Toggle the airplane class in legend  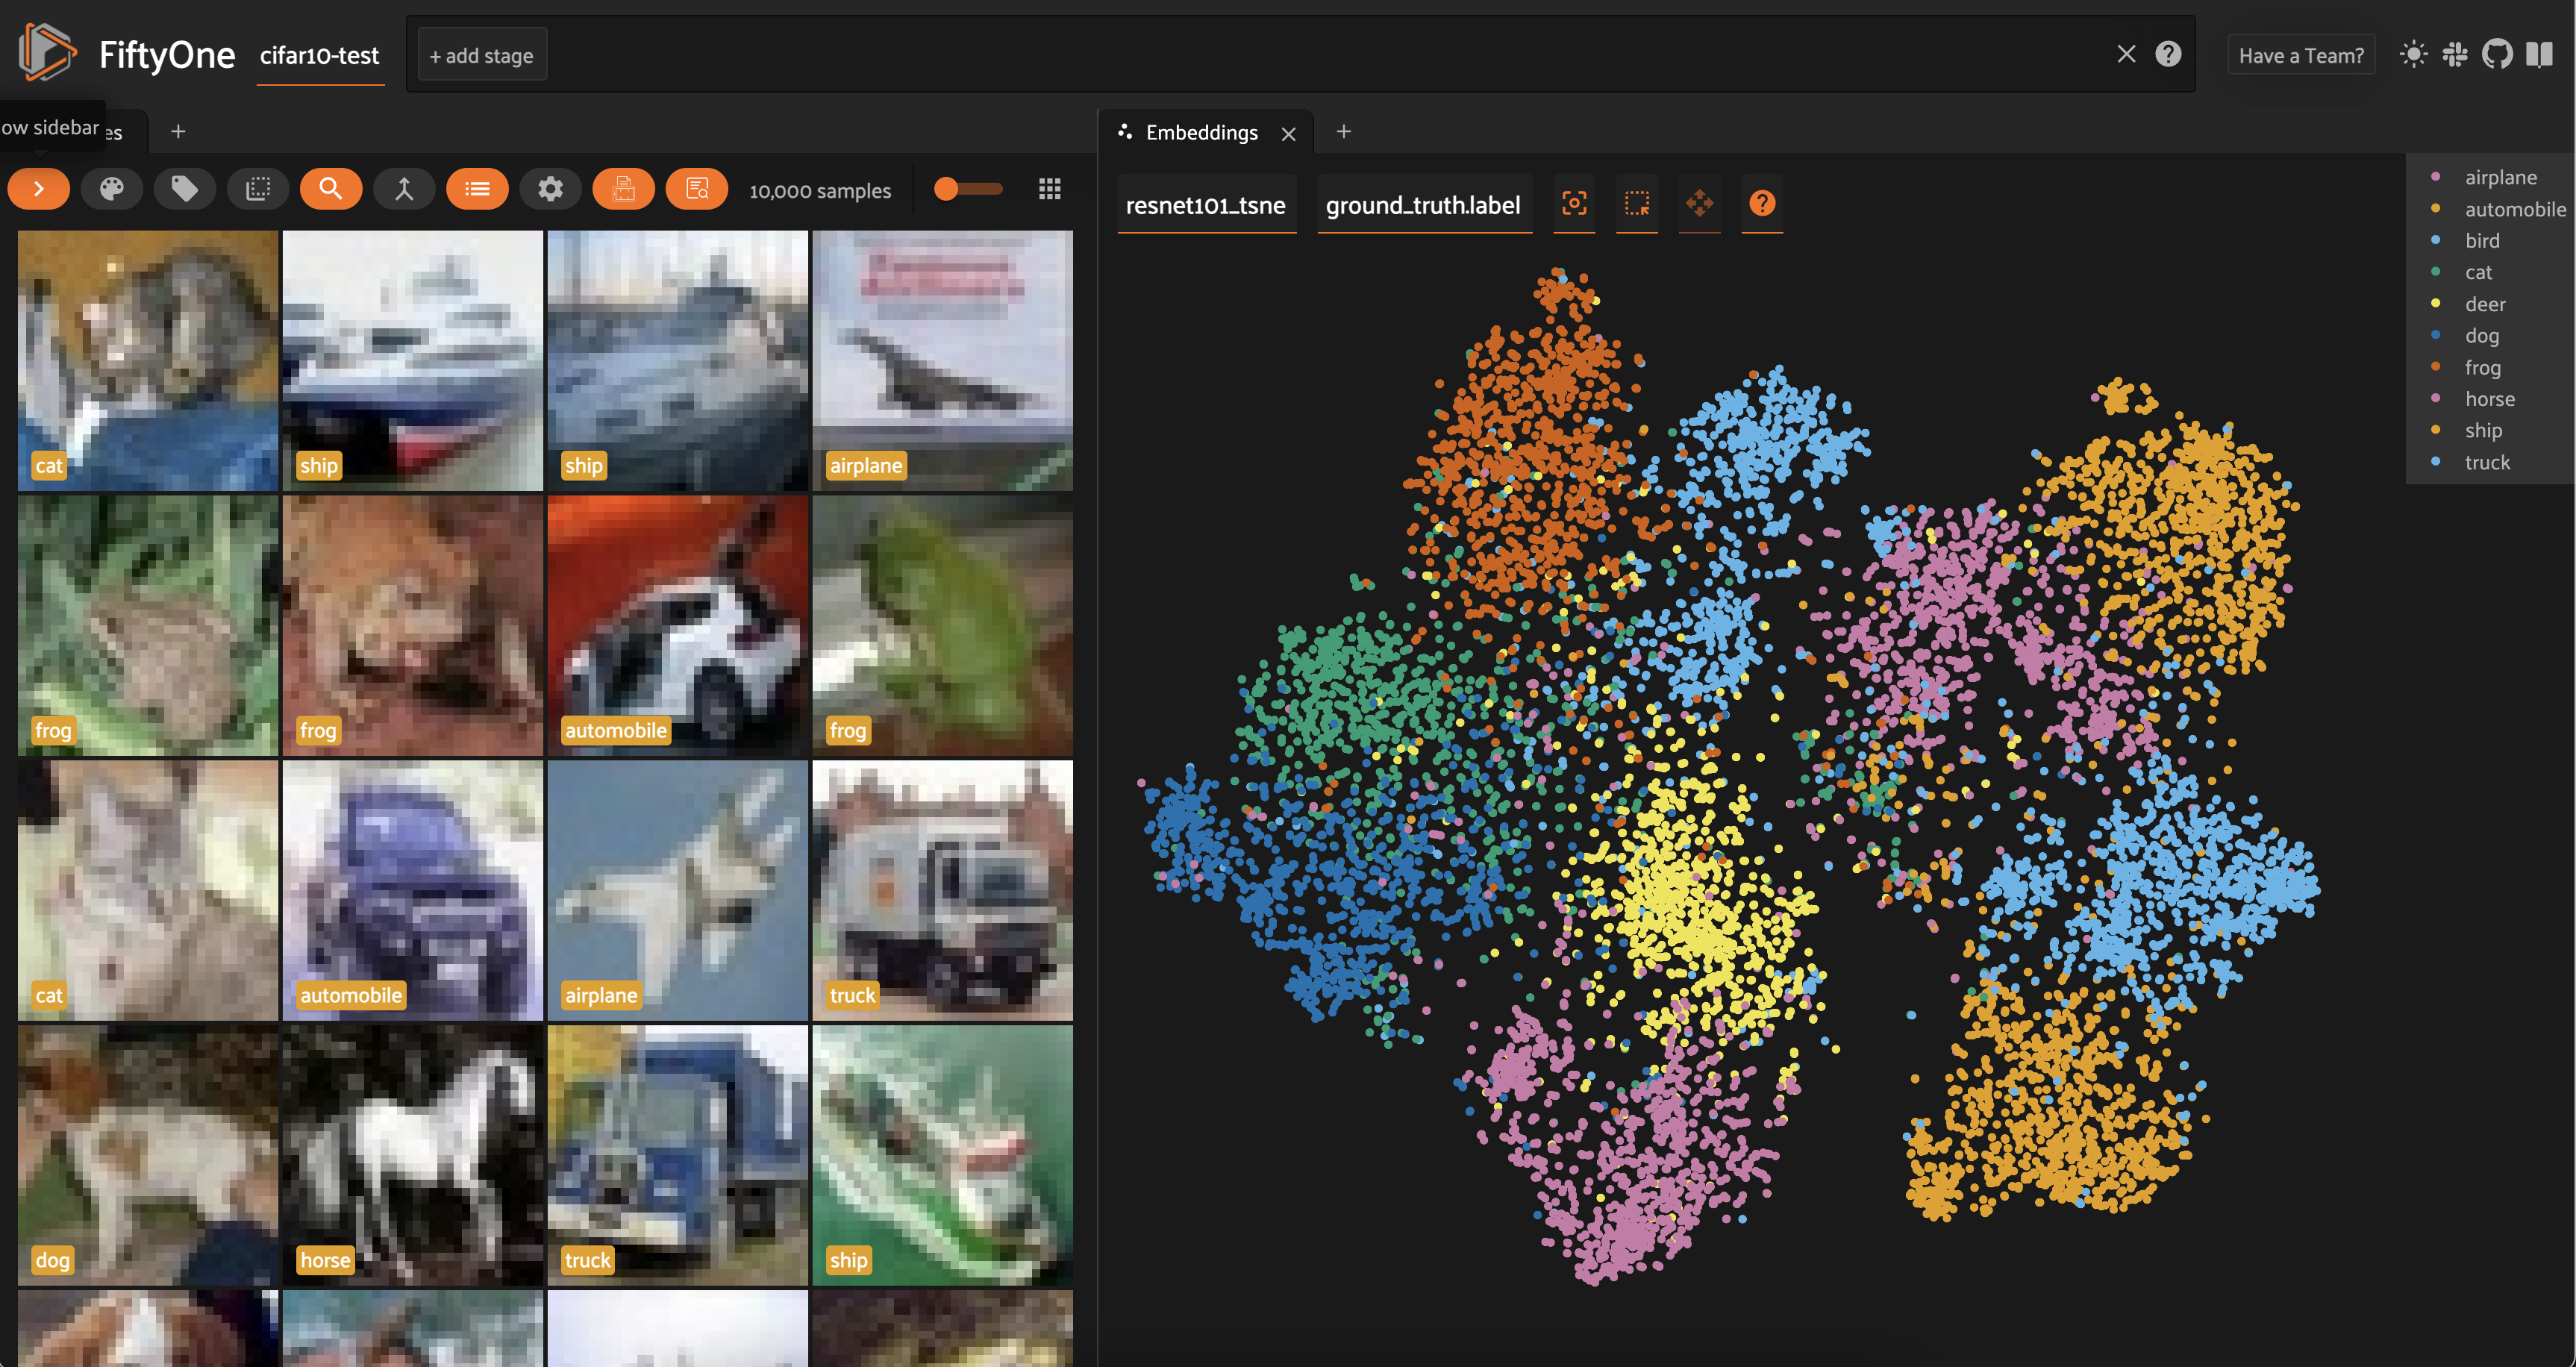click(x=2499, y=177)
